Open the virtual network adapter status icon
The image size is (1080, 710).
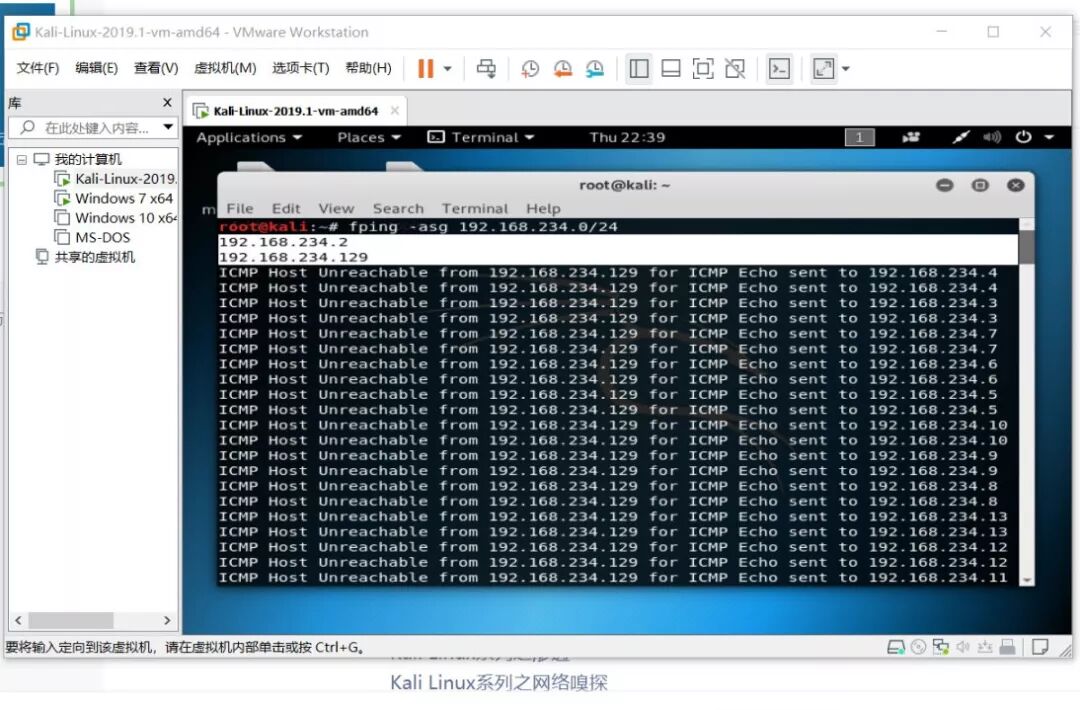(x=941, y=648)
